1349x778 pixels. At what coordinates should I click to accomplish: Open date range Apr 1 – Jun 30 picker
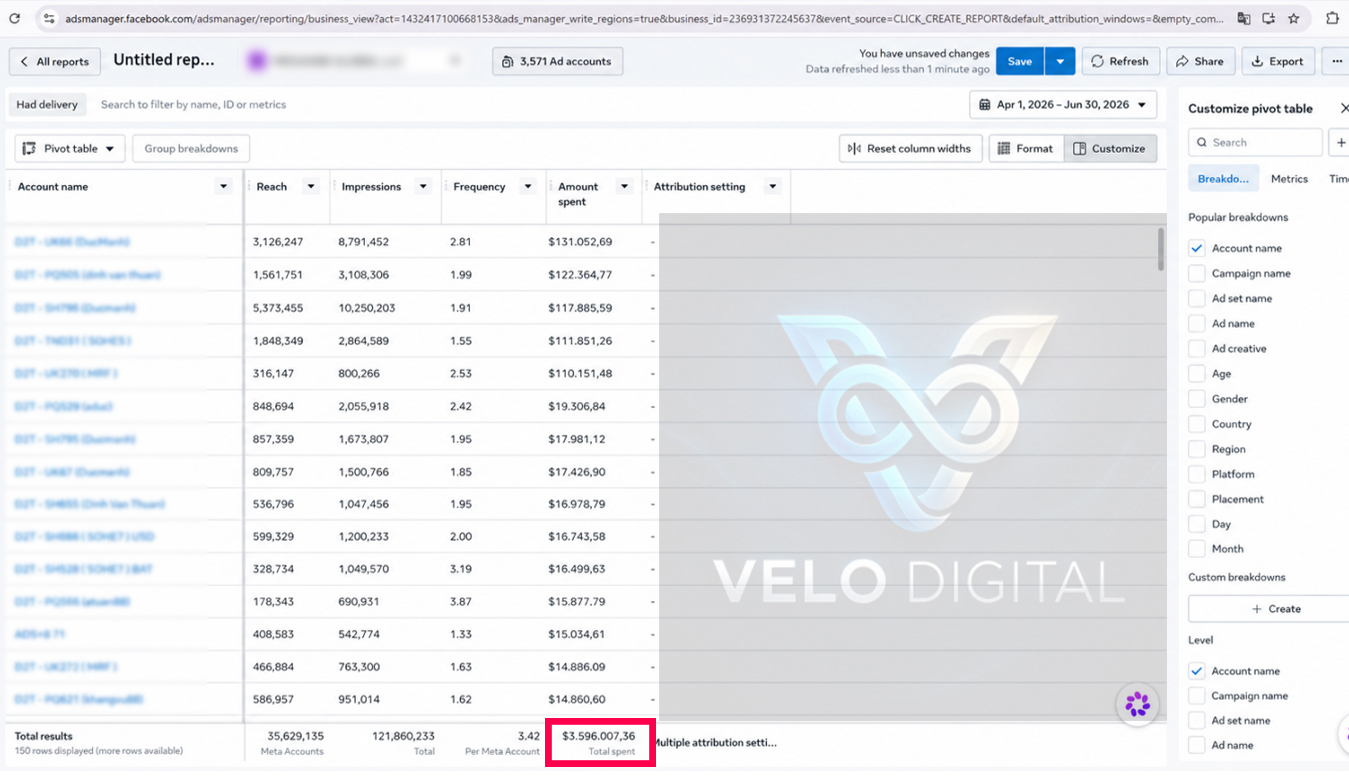click(x=1063, y=105)
